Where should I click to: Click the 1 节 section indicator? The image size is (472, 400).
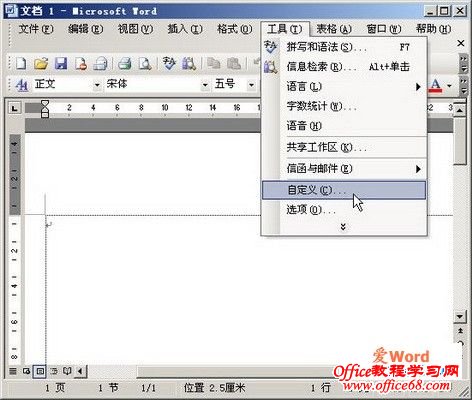click(x=108, y=388)
